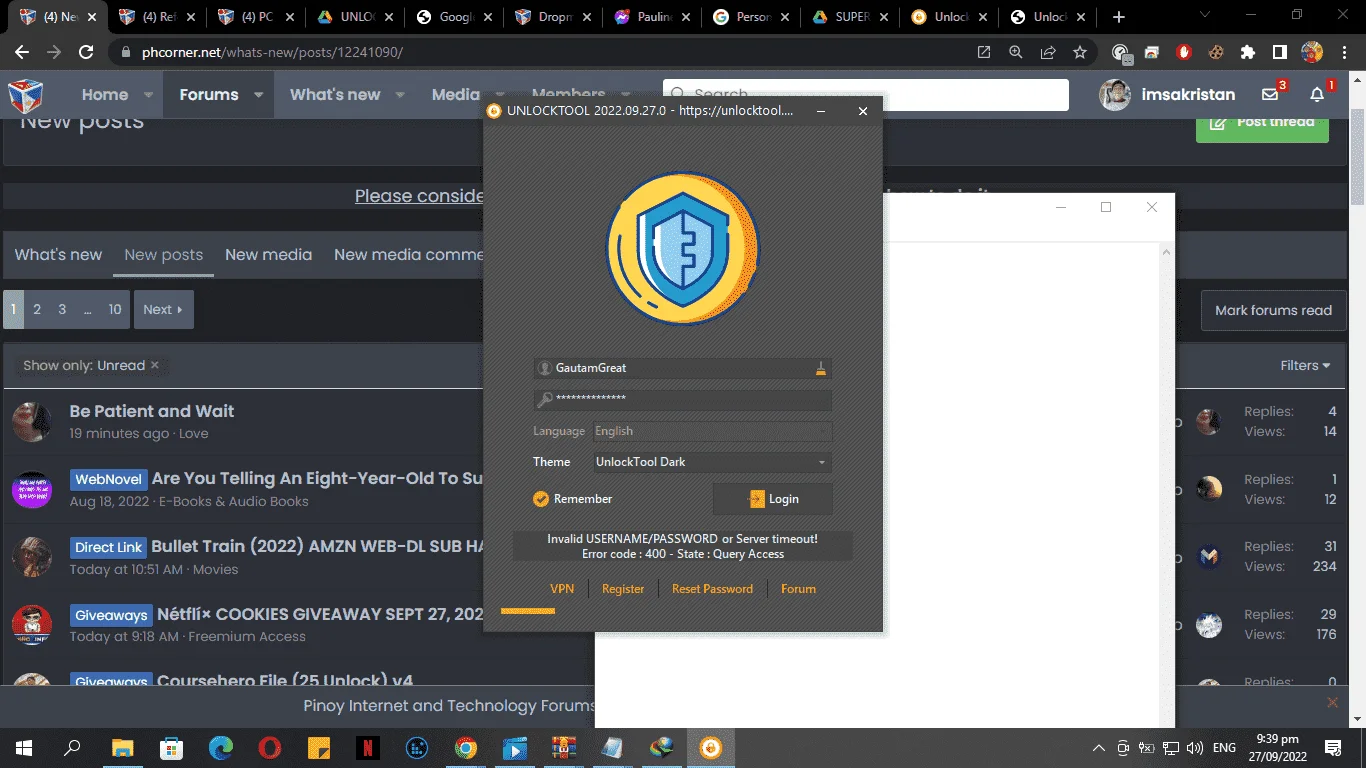Select the What's new sub-tab
Viewport: 1366px width, 768px height.
click(58, 255)
